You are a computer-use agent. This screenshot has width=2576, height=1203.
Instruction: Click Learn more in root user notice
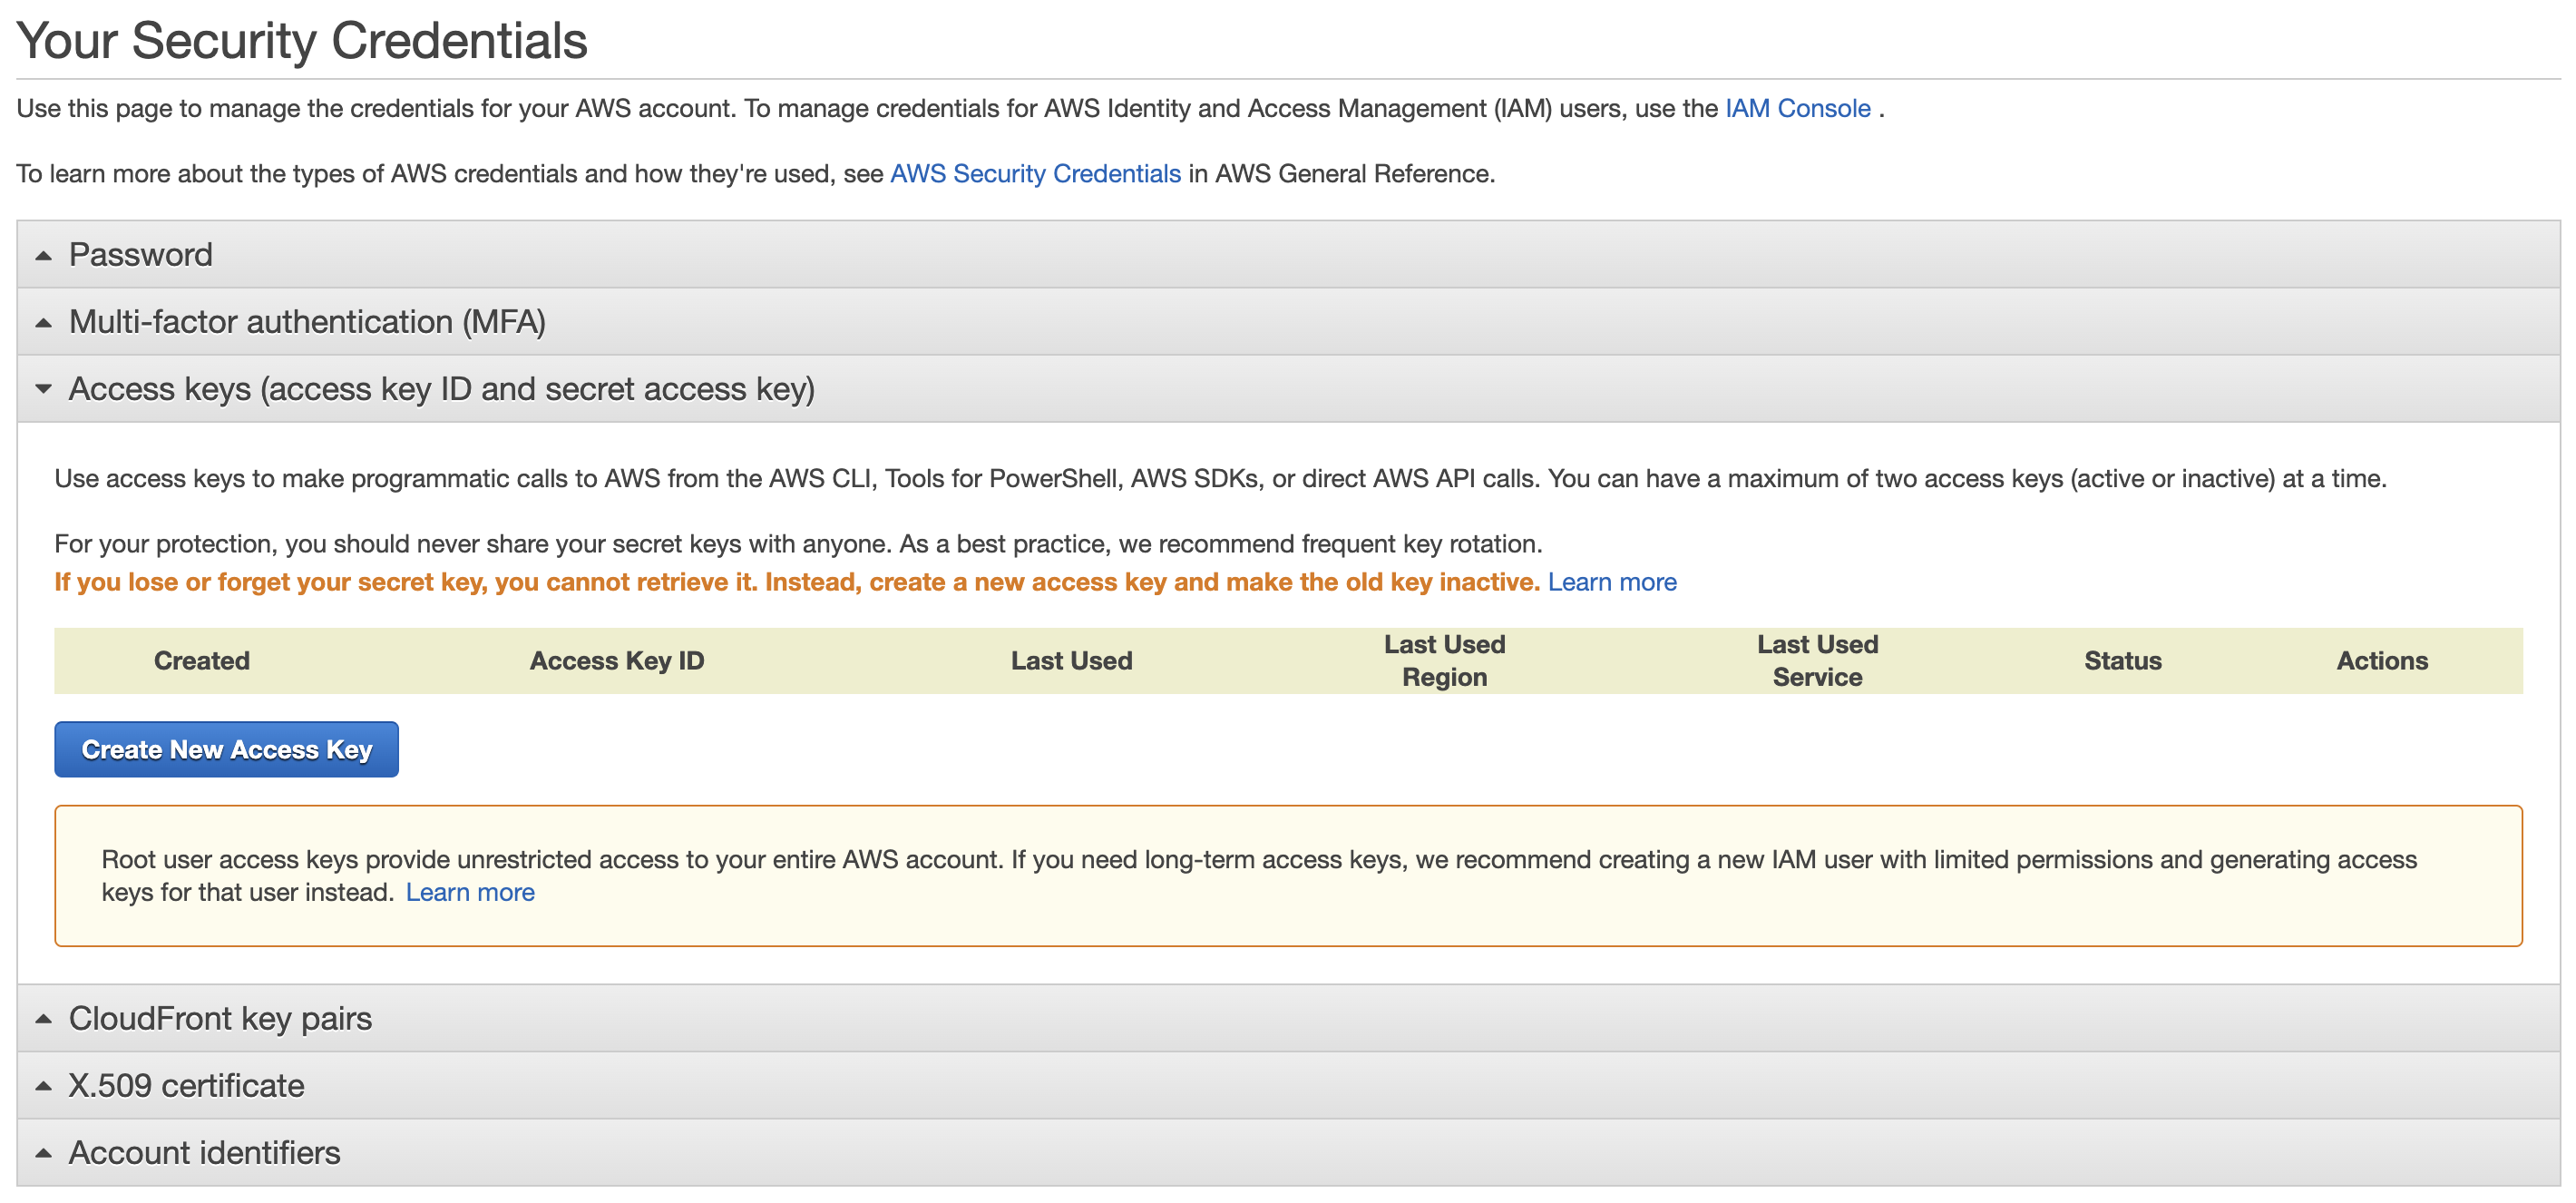point(469,892)
